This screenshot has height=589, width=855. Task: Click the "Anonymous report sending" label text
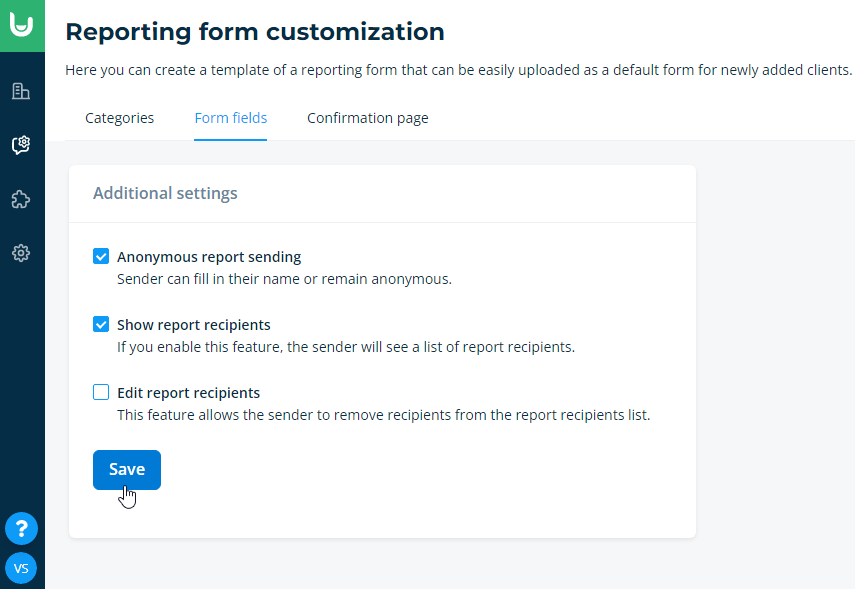(209, 257)
